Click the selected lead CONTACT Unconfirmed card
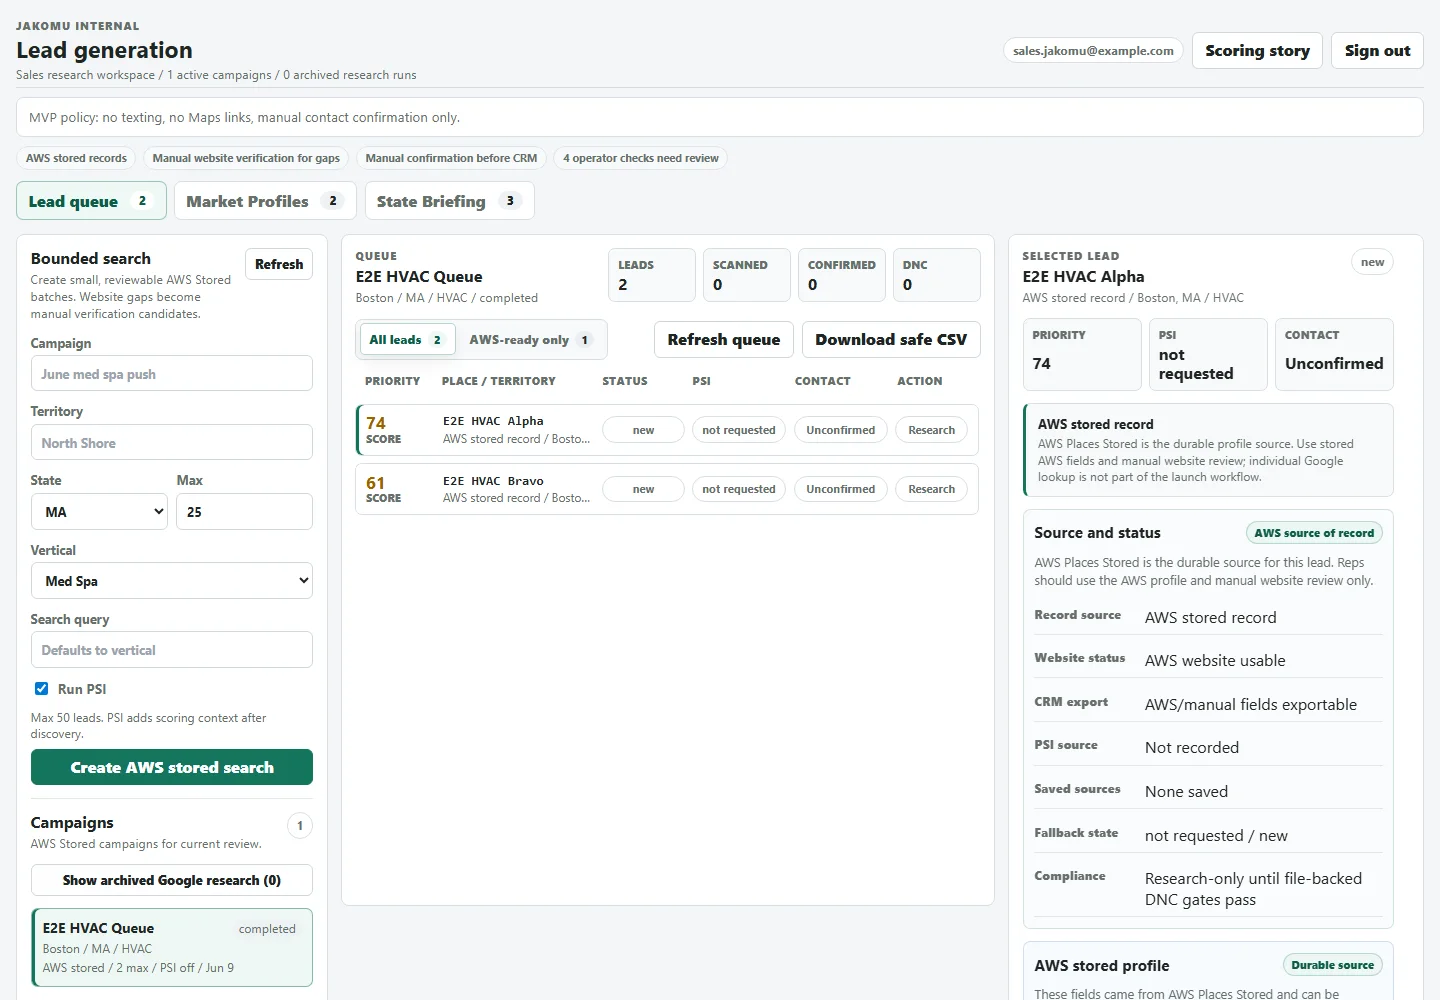The width and height of the screenshot is (1440, 1000). [x=1334, y=354]
